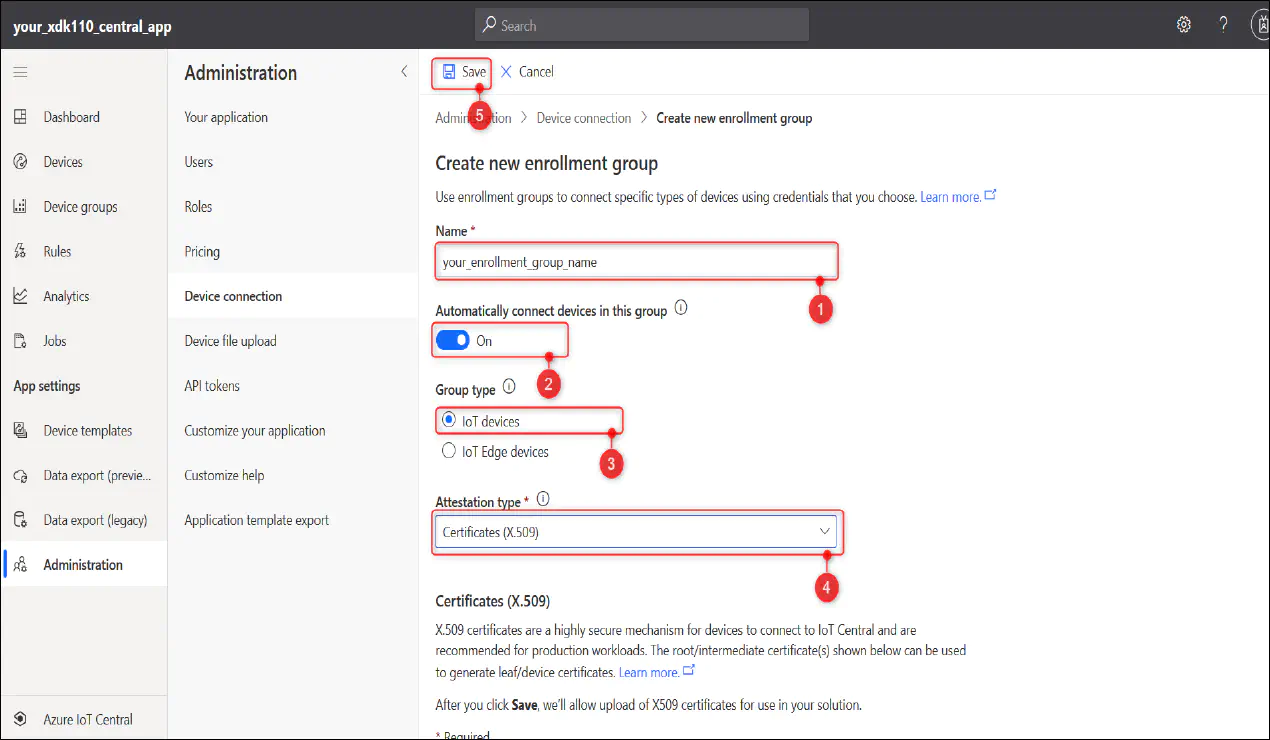The height and width of the screenshot is (740, 1270).
Task: Open the Pricing admin page
Action: tap(202, 252)
